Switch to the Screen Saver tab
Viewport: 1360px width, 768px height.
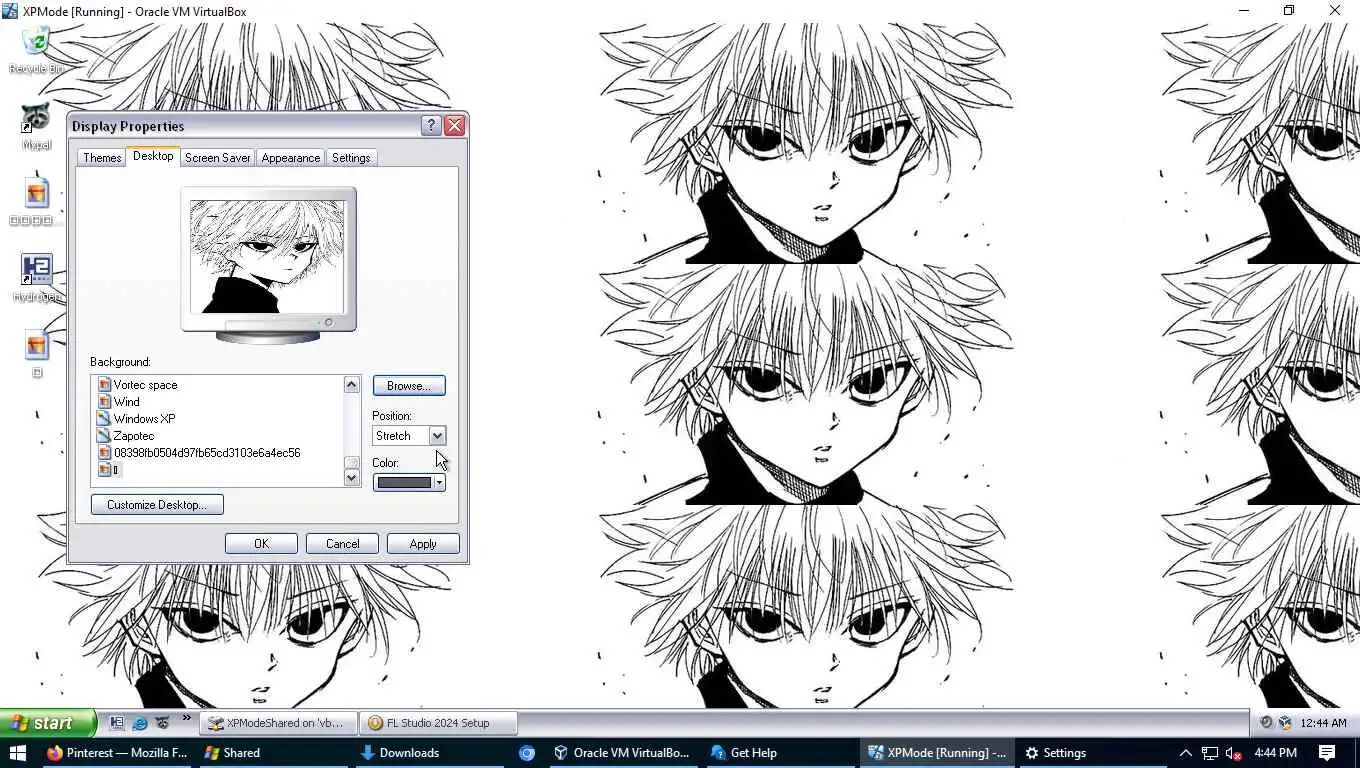[217, 158]
